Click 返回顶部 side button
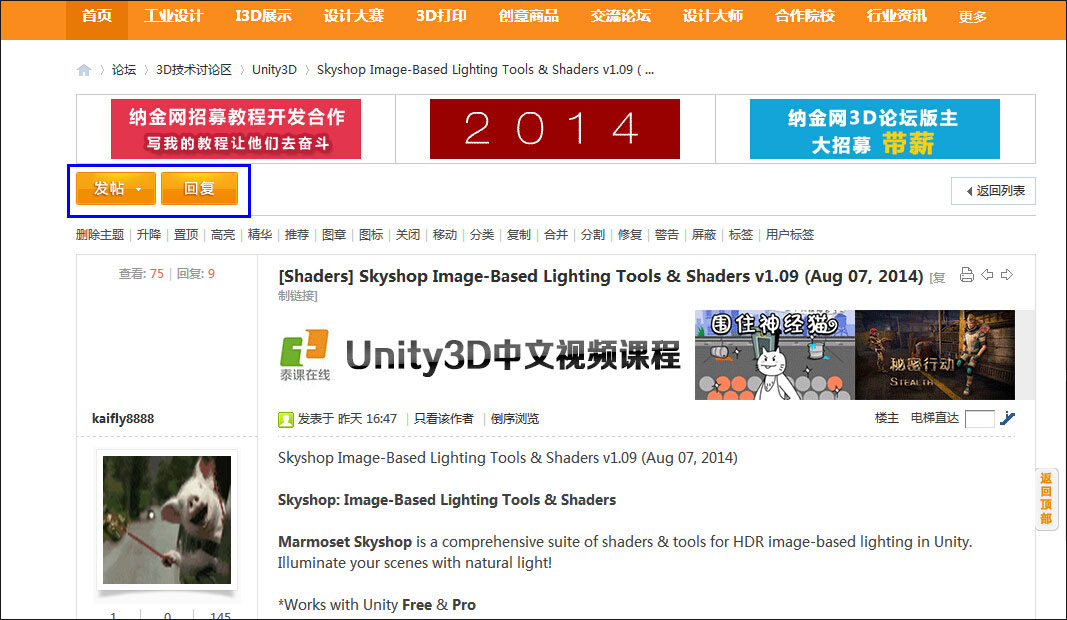 (x=1046, y=498)
